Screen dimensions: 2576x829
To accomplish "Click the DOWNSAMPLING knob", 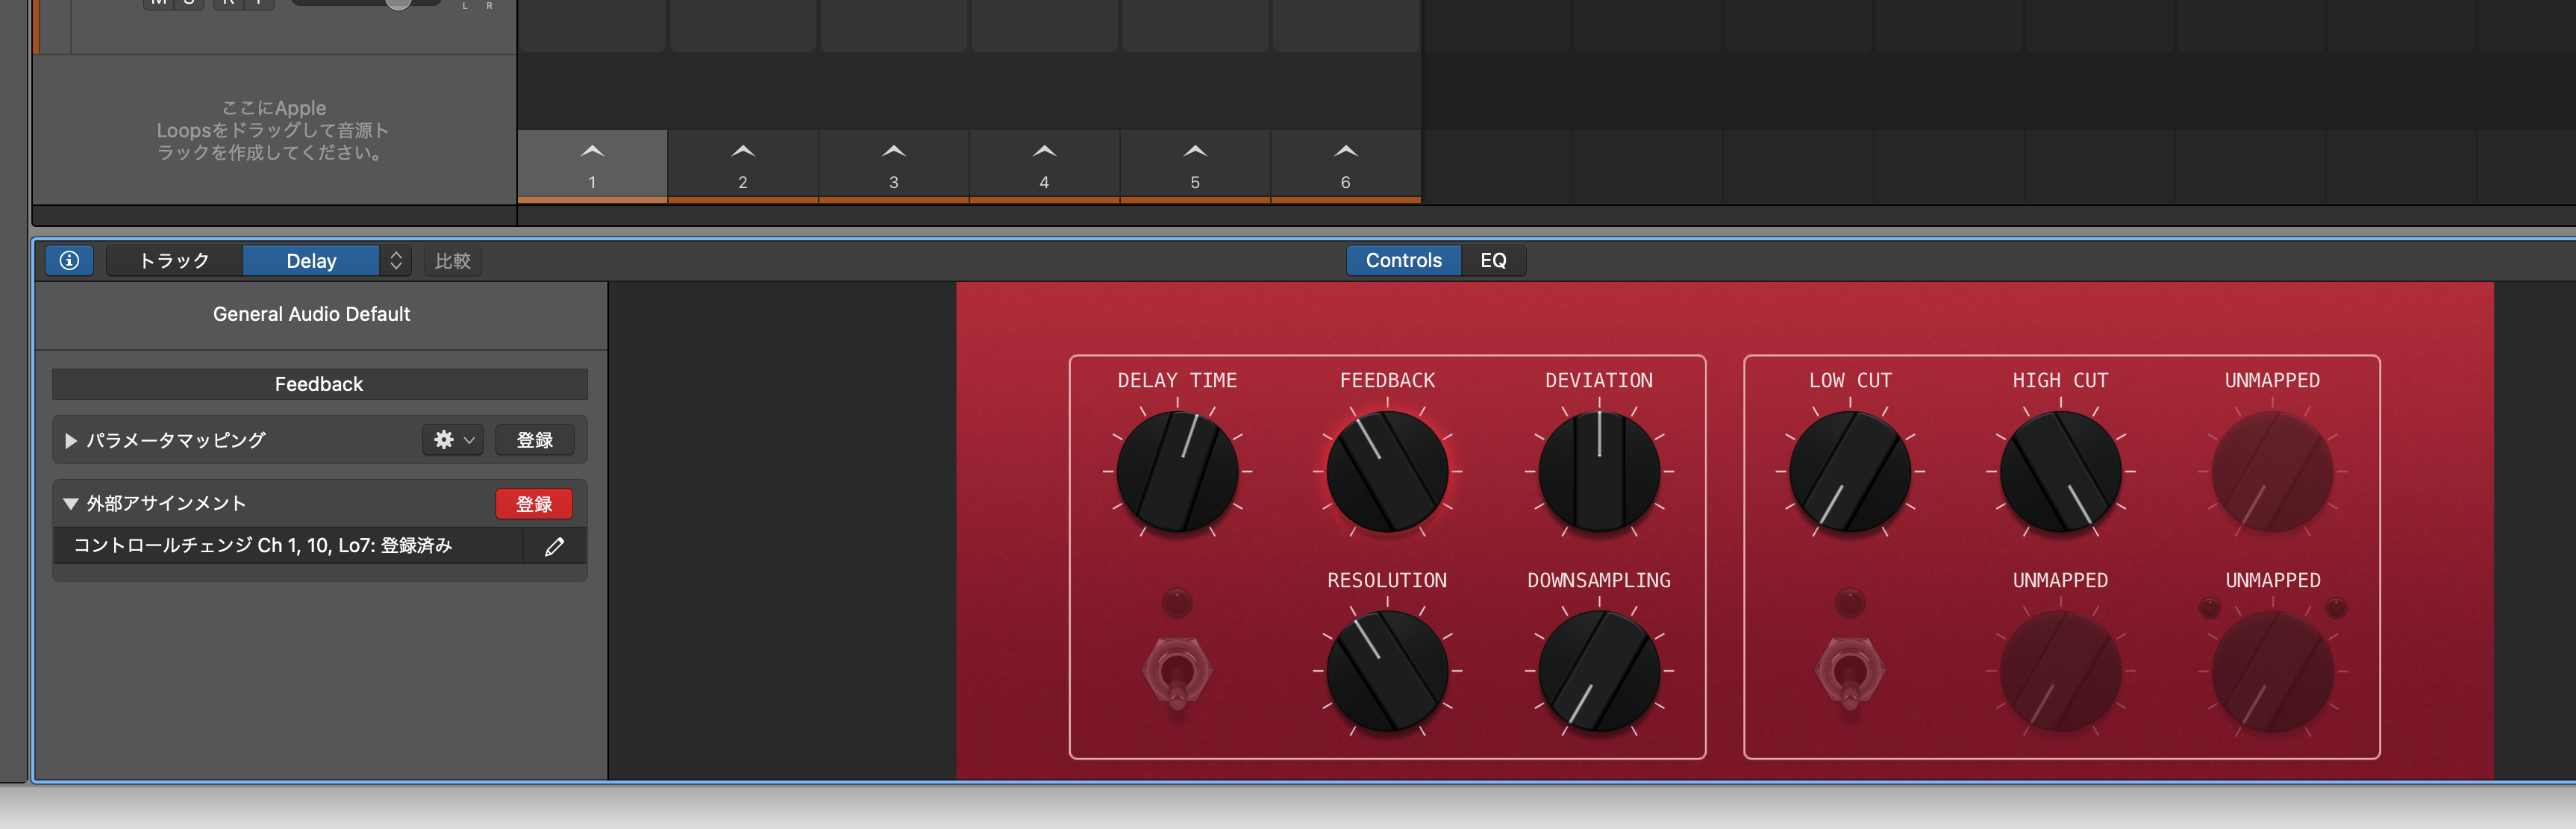I will pos(1599,671).
